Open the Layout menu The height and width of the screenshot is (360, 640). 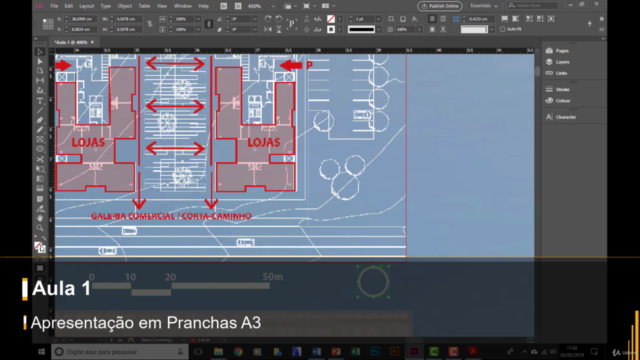pos(87,6)
